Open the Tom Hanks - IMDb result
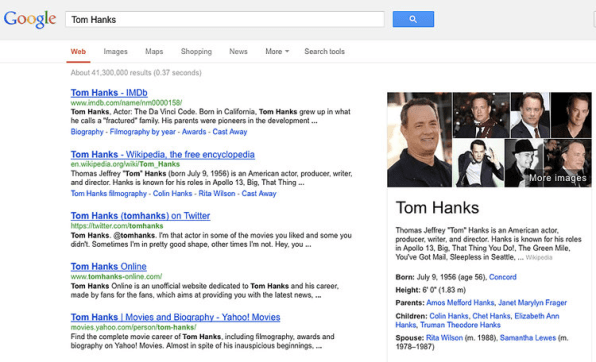Image resolution: width=596 pixels, height=362 pixels. (109, 93)
